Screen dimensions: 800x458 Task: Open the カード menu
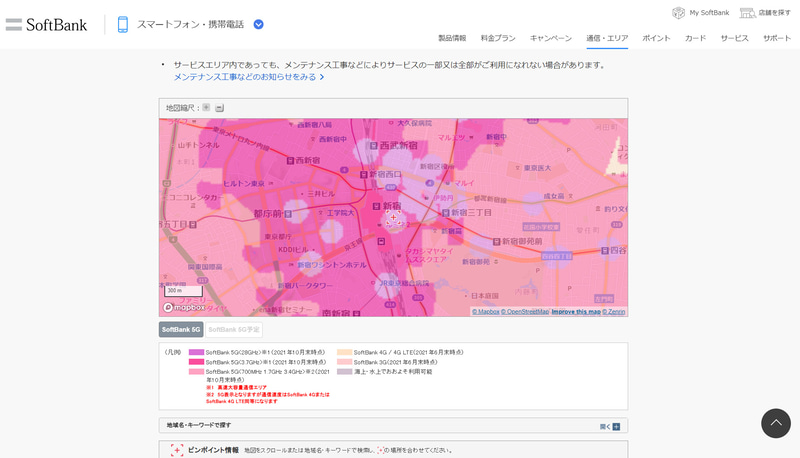695,38
